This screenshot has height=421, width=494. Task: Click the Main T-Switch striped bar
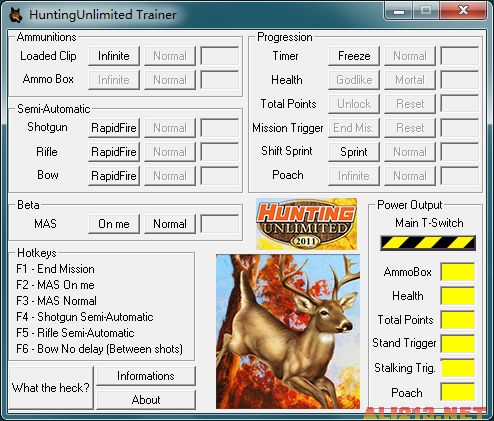tap(428, 243)
